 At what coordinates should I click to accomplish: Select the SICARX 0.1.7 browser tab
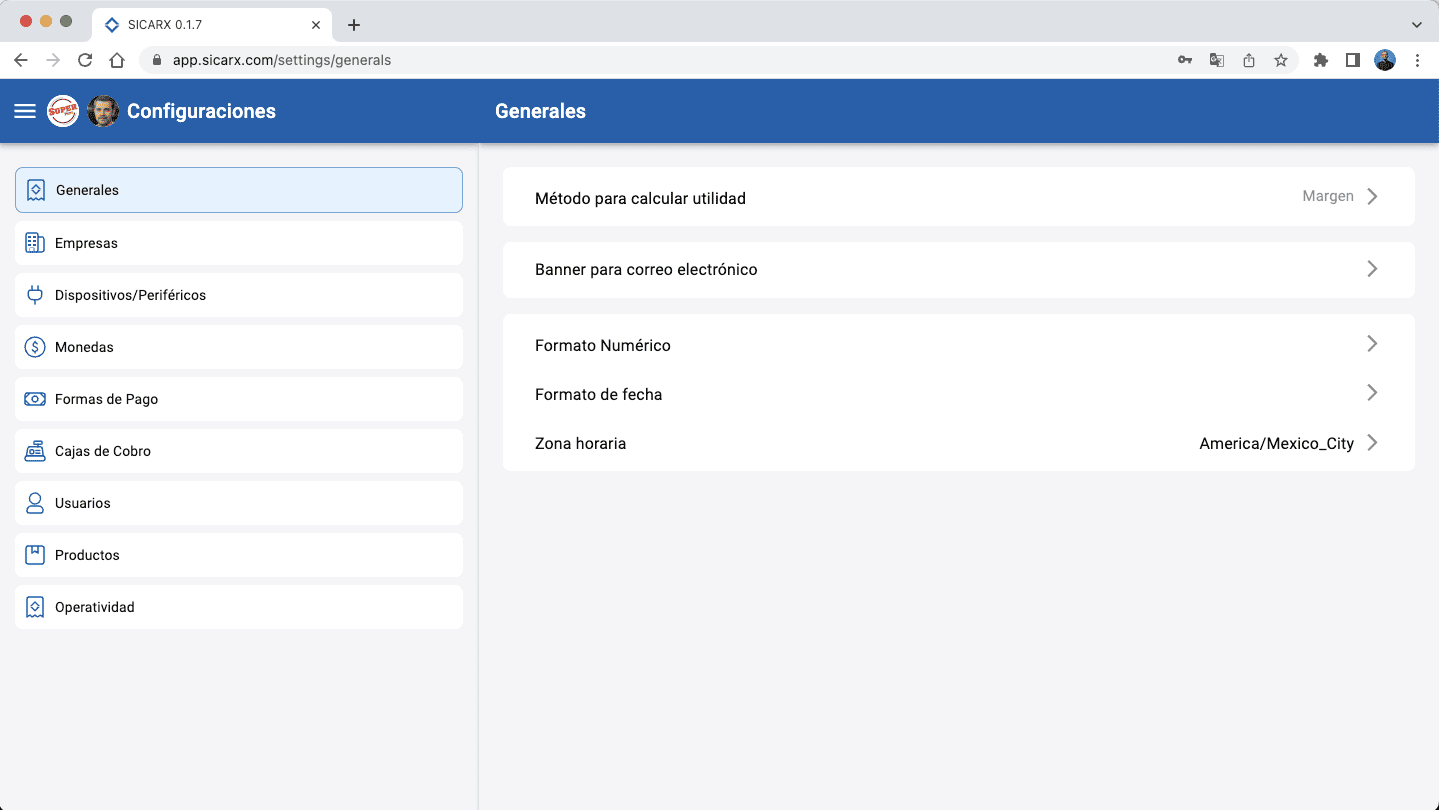[x=180, y=24]
